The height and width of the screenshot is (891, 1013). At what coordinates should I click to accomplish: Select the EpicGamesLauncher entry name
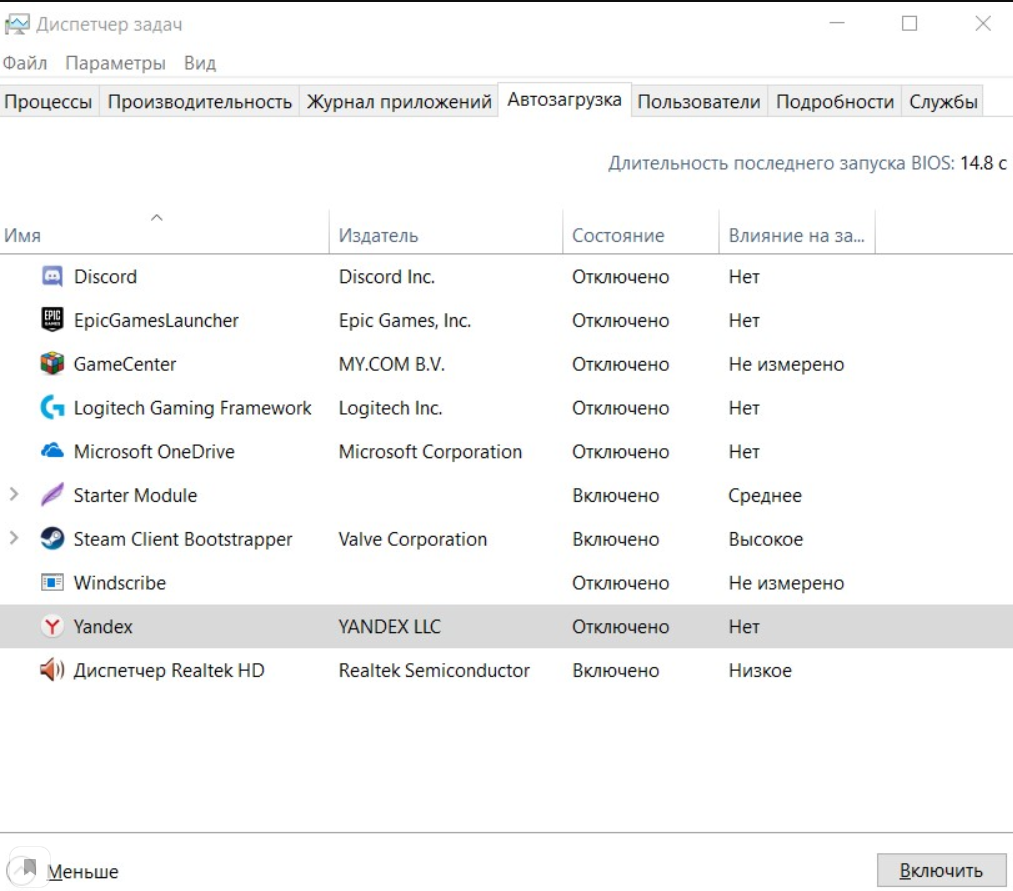(x=156, y=320)
